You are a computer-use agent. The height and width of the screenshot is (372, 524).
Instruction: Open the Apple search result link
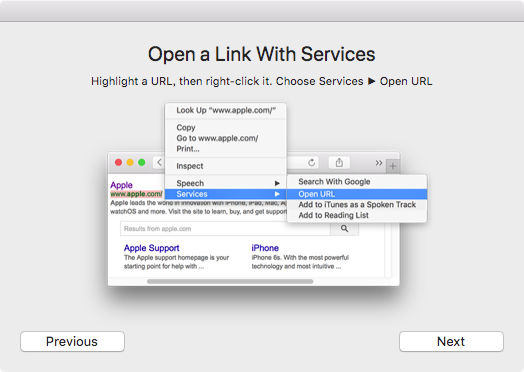click(x=121, y=185)
